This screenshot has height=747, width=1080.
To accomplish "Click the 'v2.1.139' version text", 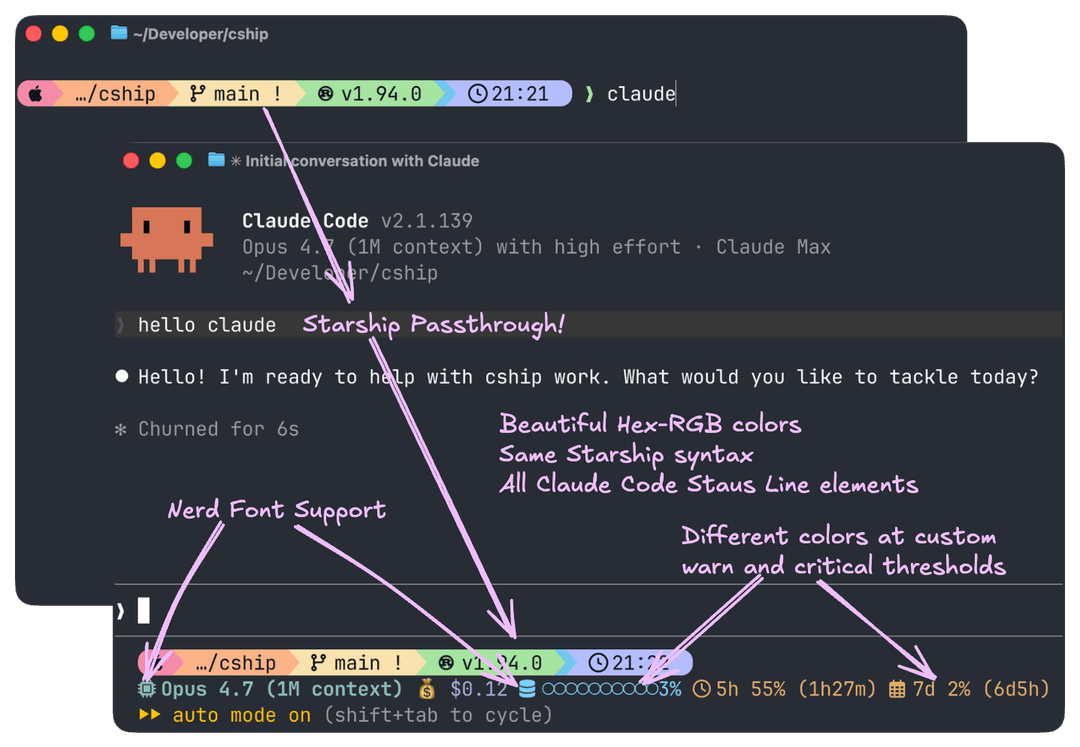I will (x=427, y=220).
